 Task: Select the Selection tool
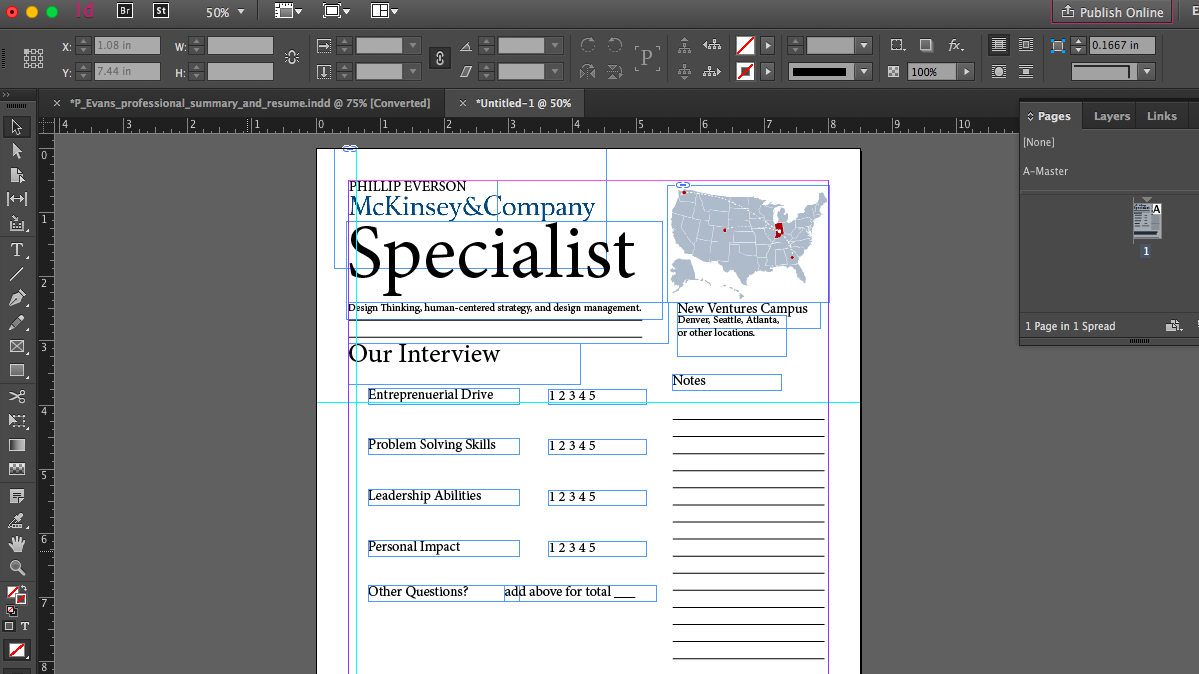coord(16,127)
